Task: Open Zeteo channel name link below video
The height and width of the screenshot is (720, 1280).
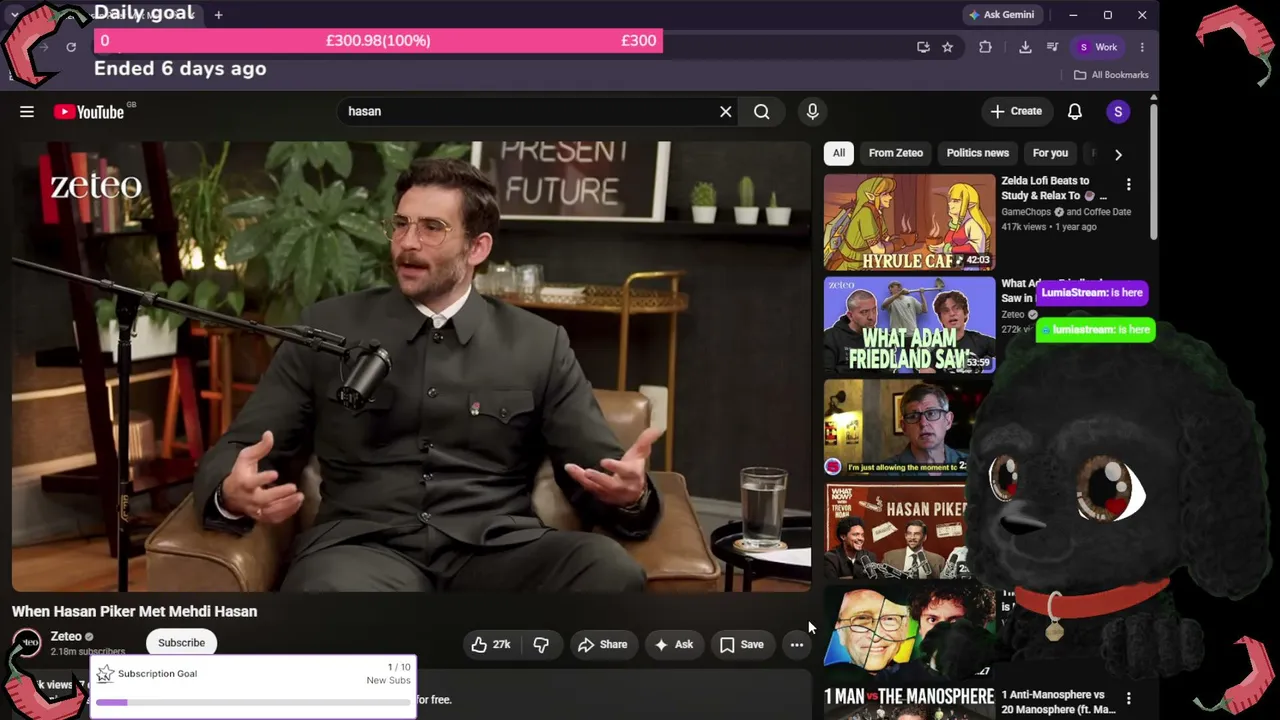Action: tap(66, 636)
